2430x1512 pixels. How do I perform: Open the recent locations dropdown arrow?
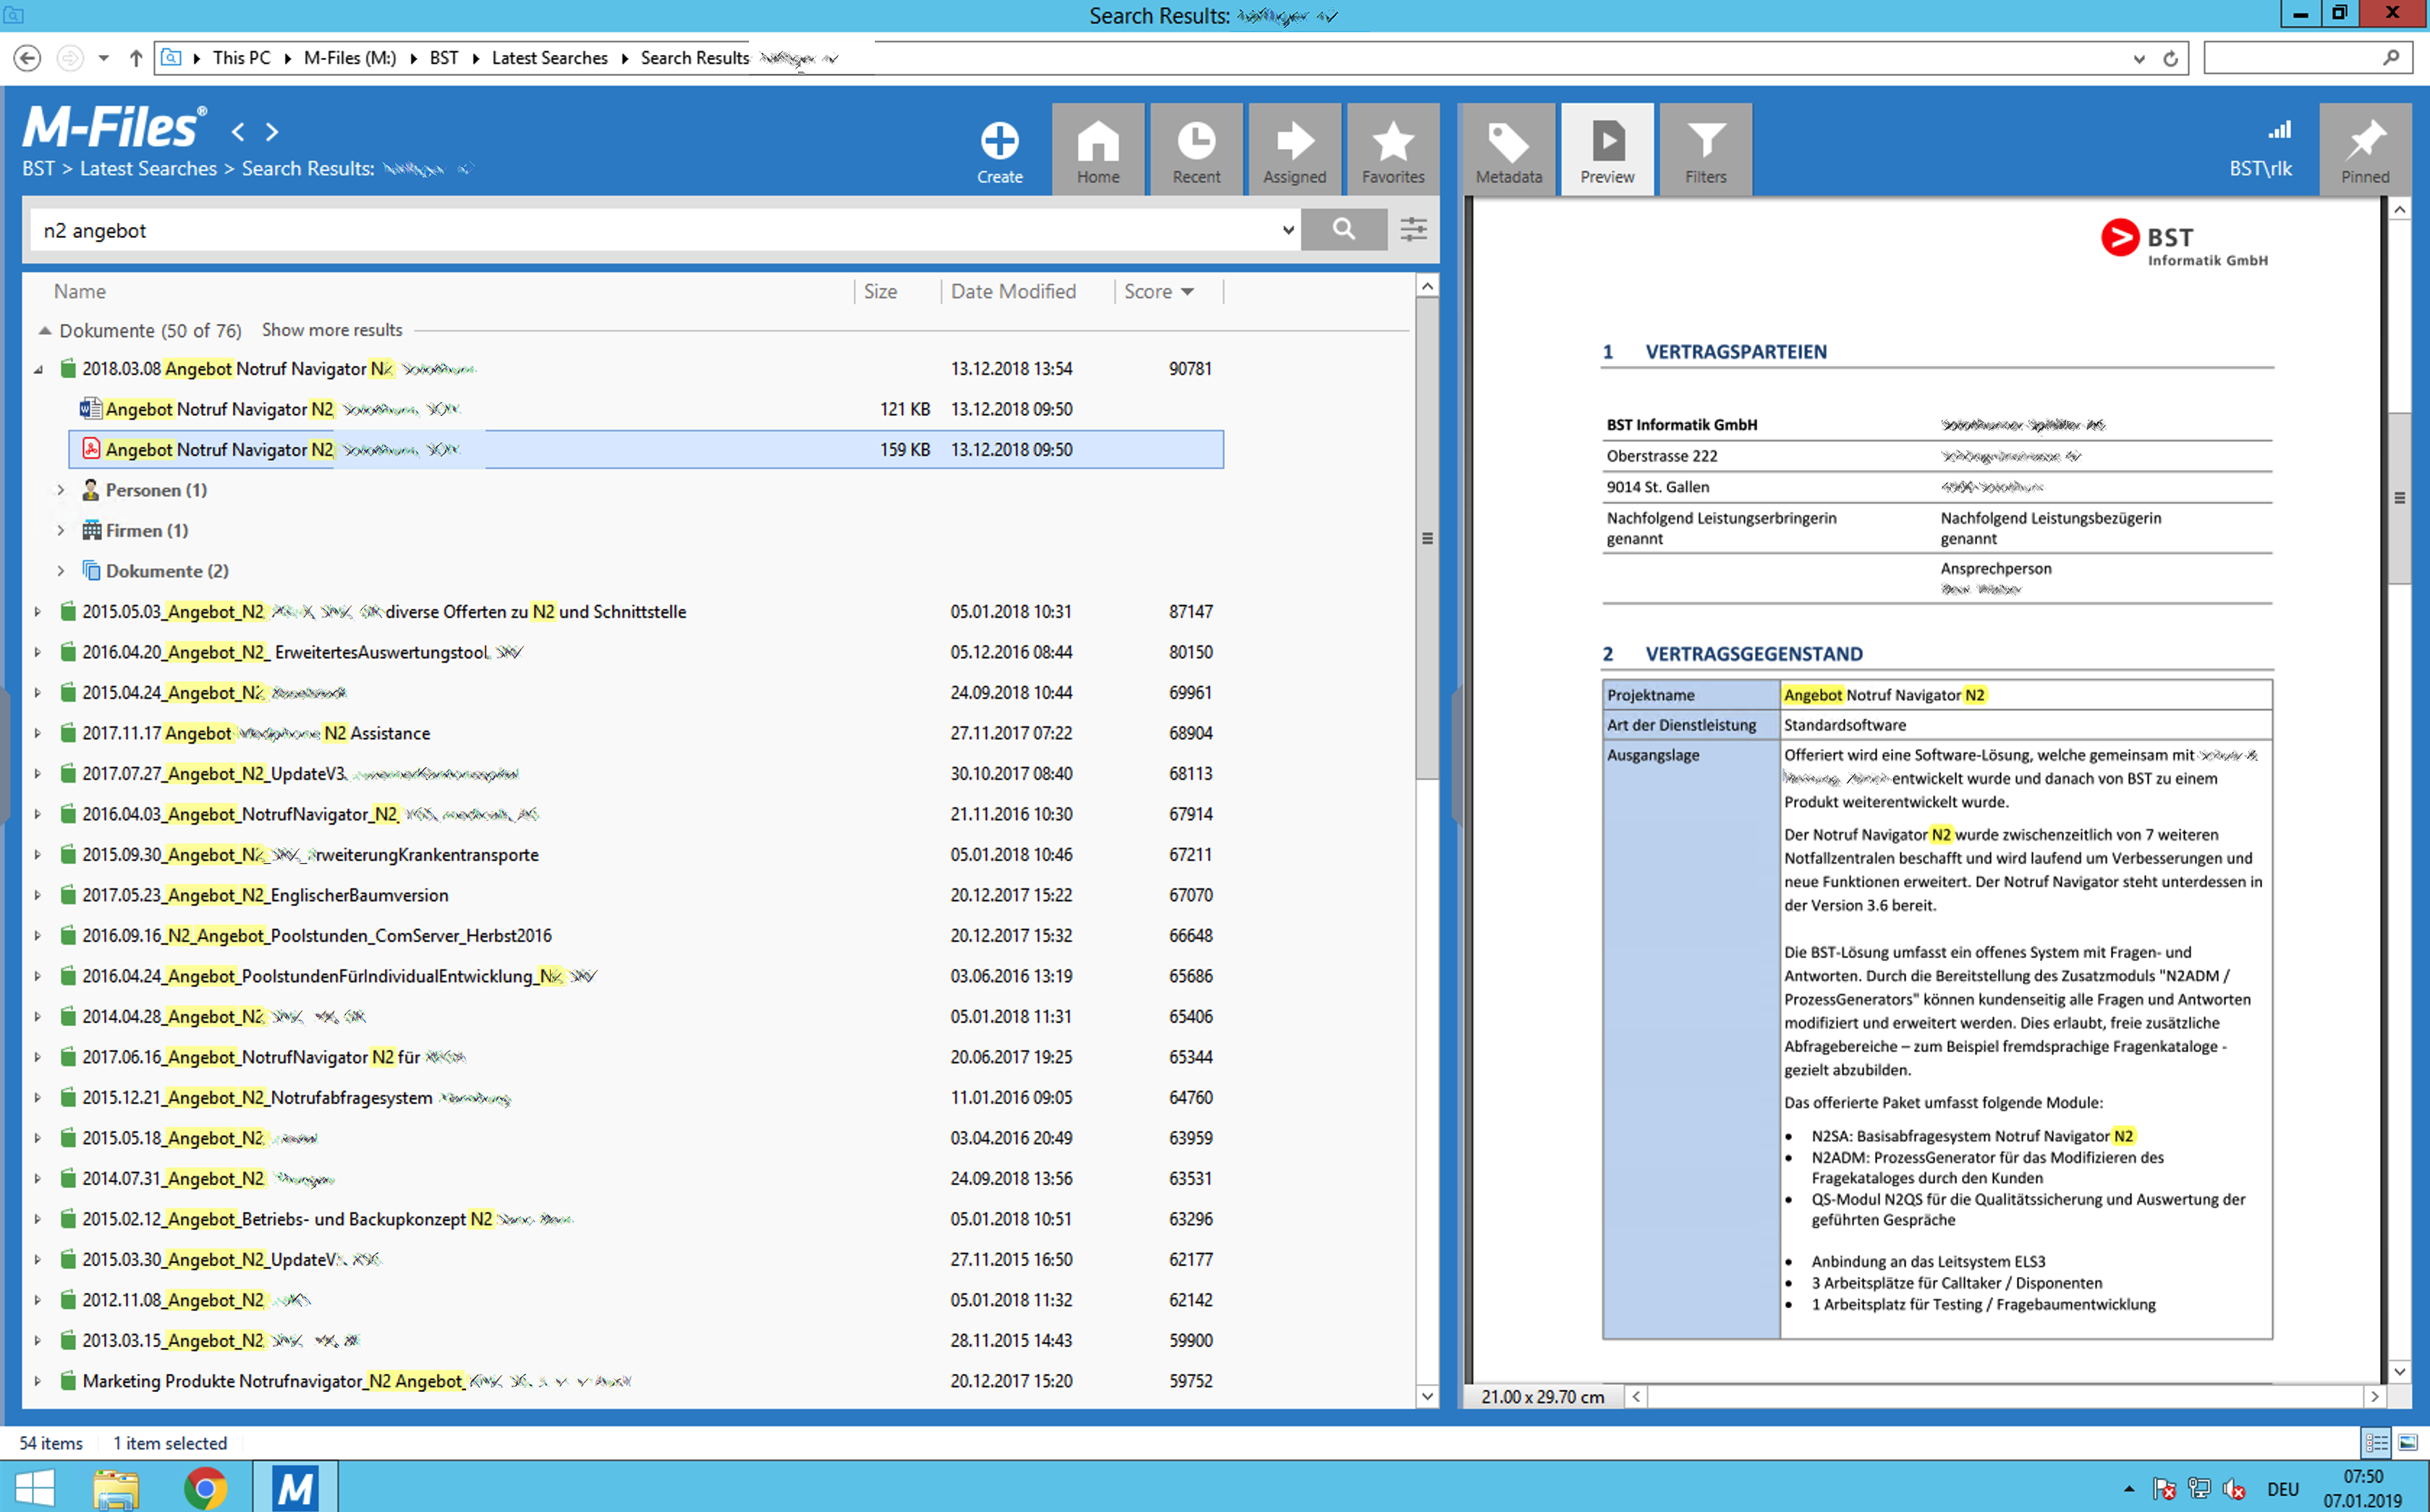point(103,58)
